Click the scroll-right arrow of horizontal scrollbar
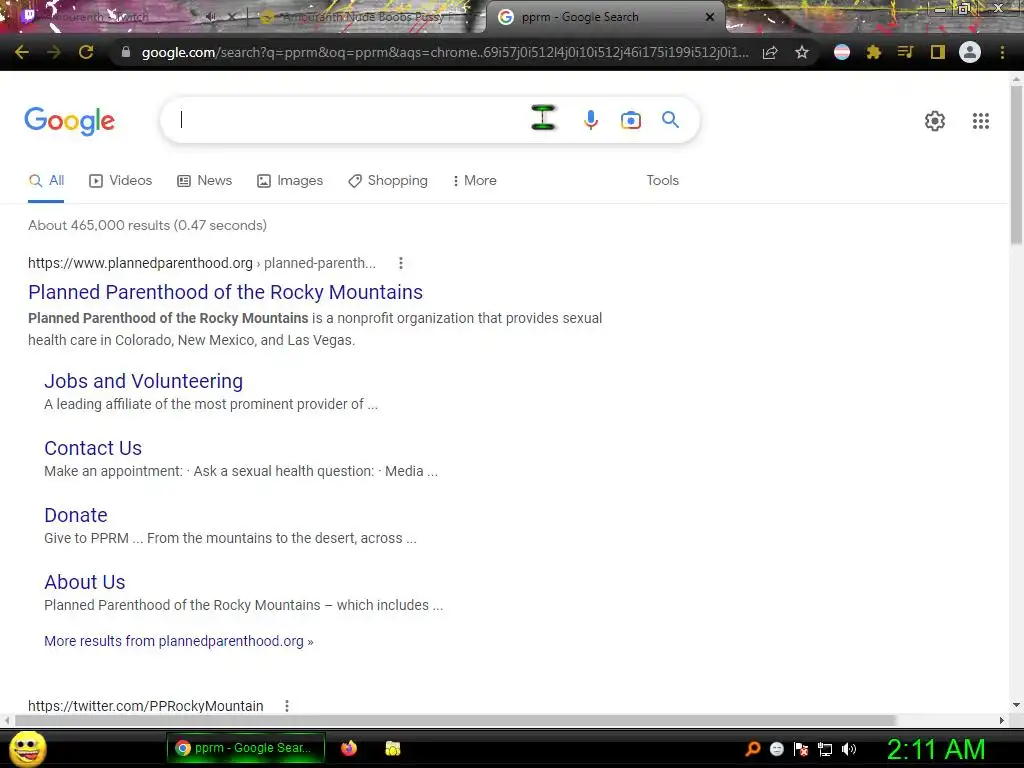This screenshot has height=768, width=1024. point(1002,720)
